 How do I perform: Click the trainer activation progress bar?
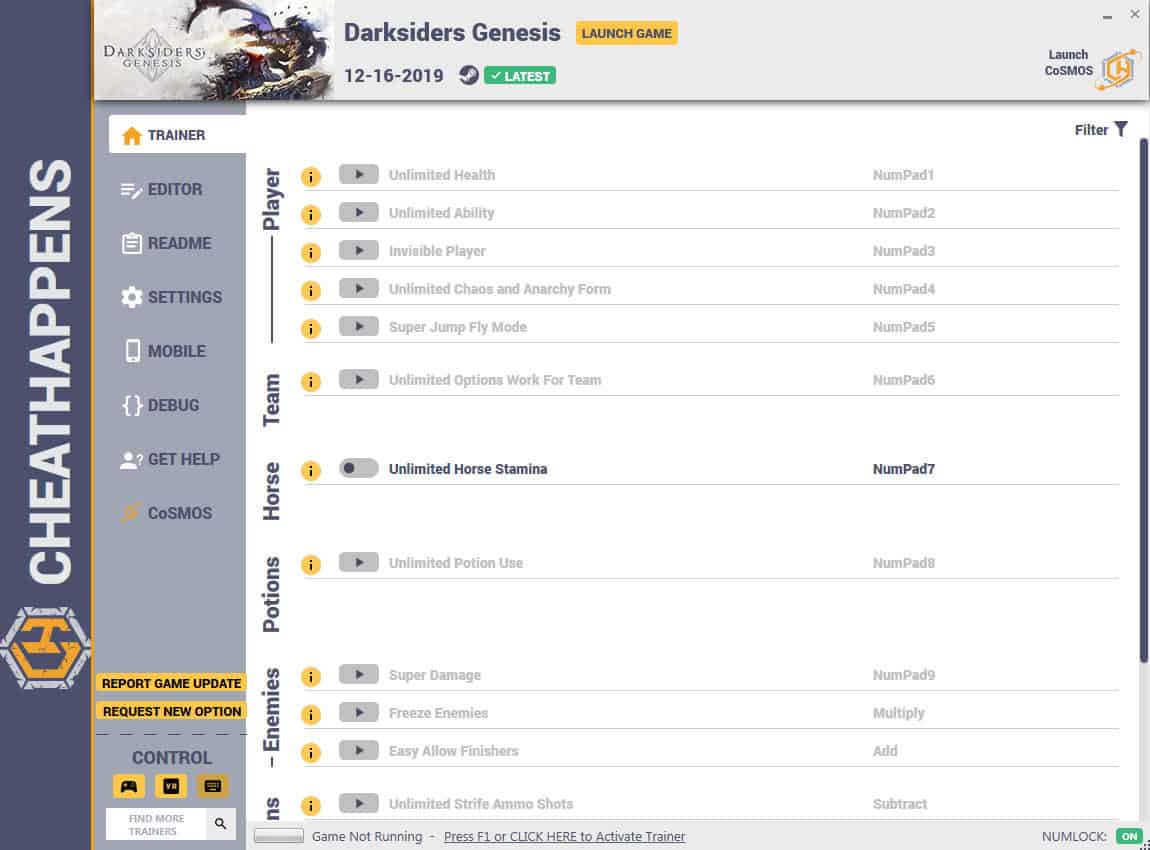[279, 836]
